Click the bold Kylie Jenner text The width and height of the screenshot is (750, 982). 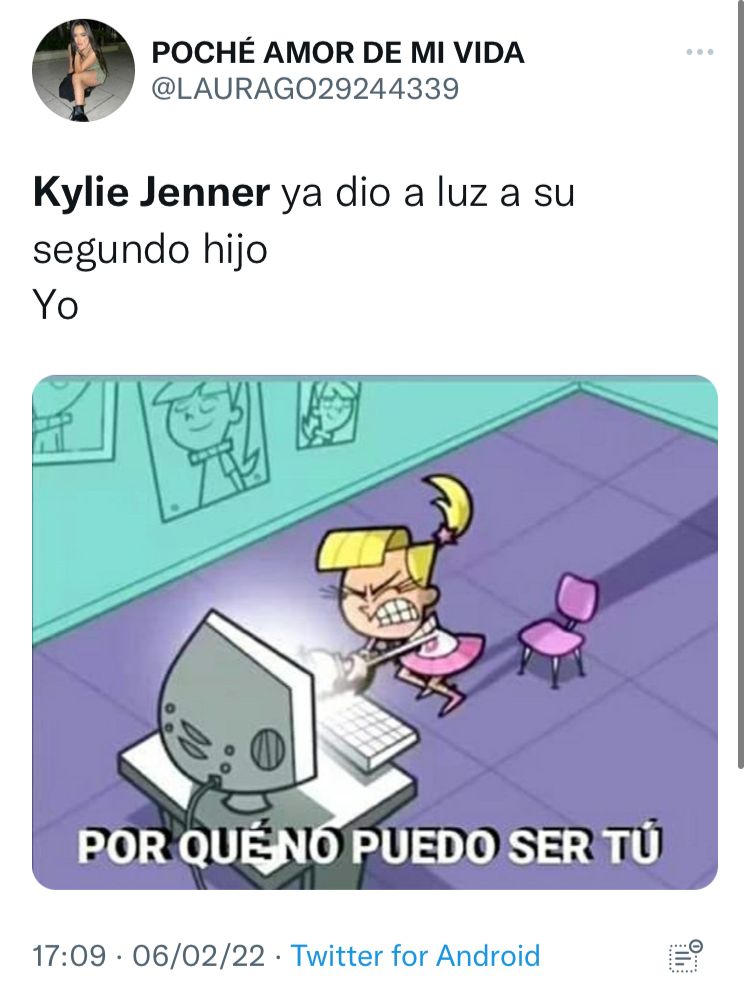151,193
